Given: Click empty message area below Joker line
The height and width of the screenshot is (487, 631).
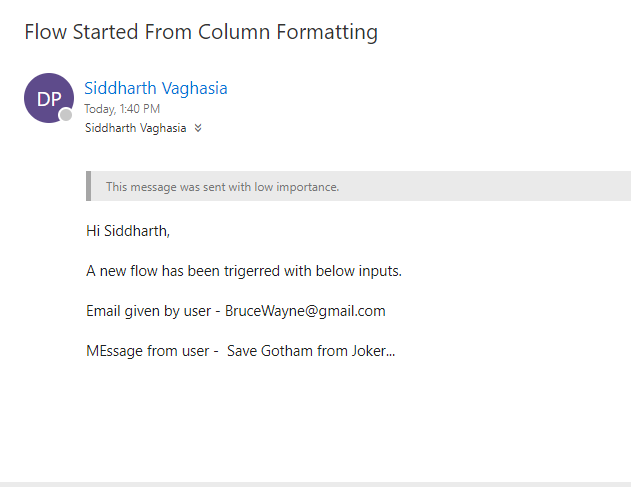Looking at the screenshot, I should (x=300, y=420).
